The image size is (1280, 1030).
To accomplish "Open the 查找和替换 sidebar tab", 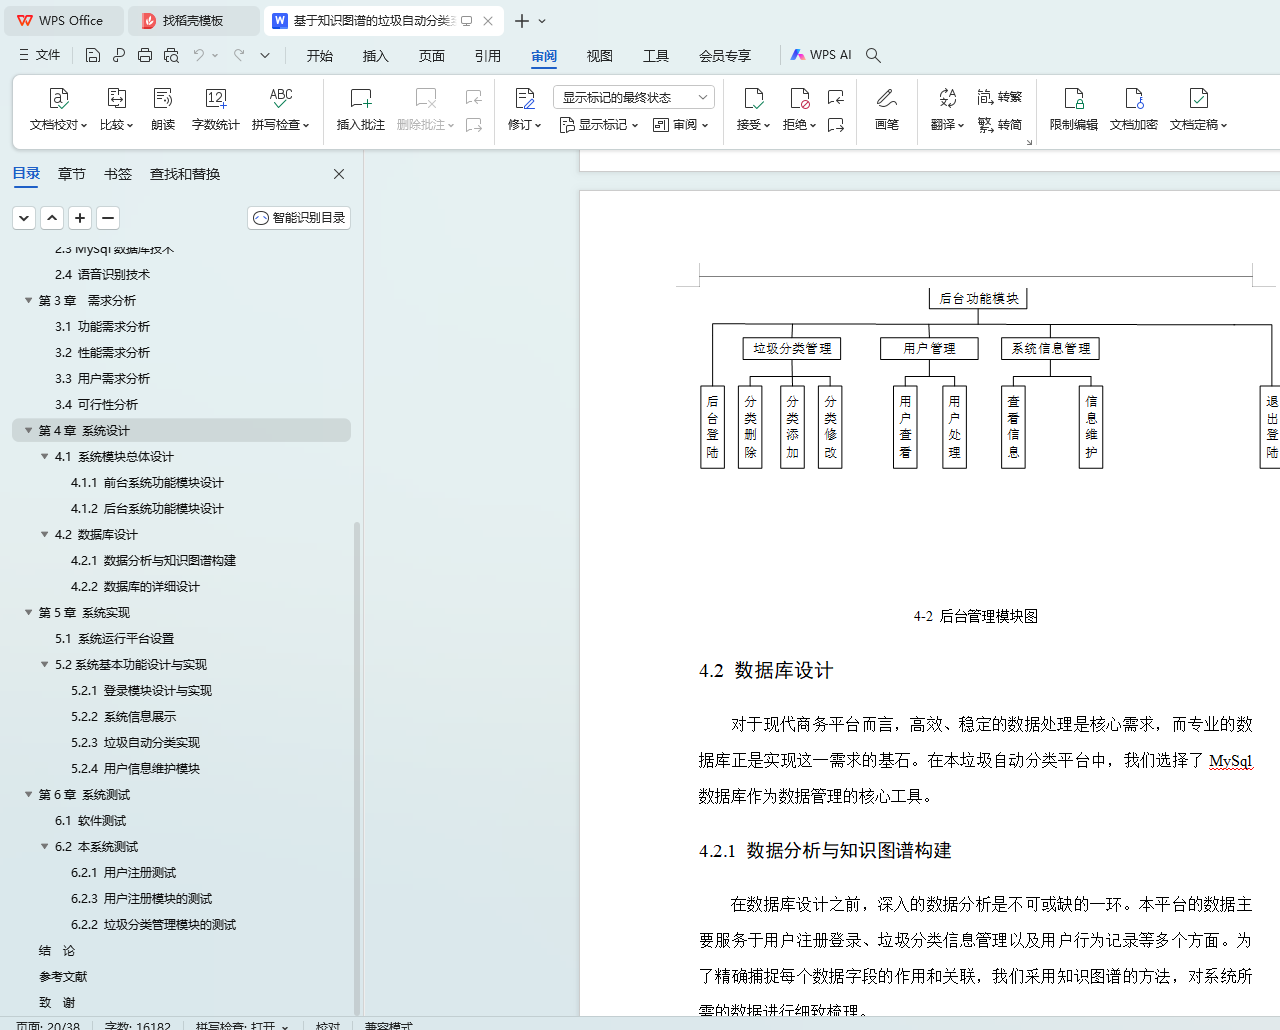I will click(x=185, y=174).
